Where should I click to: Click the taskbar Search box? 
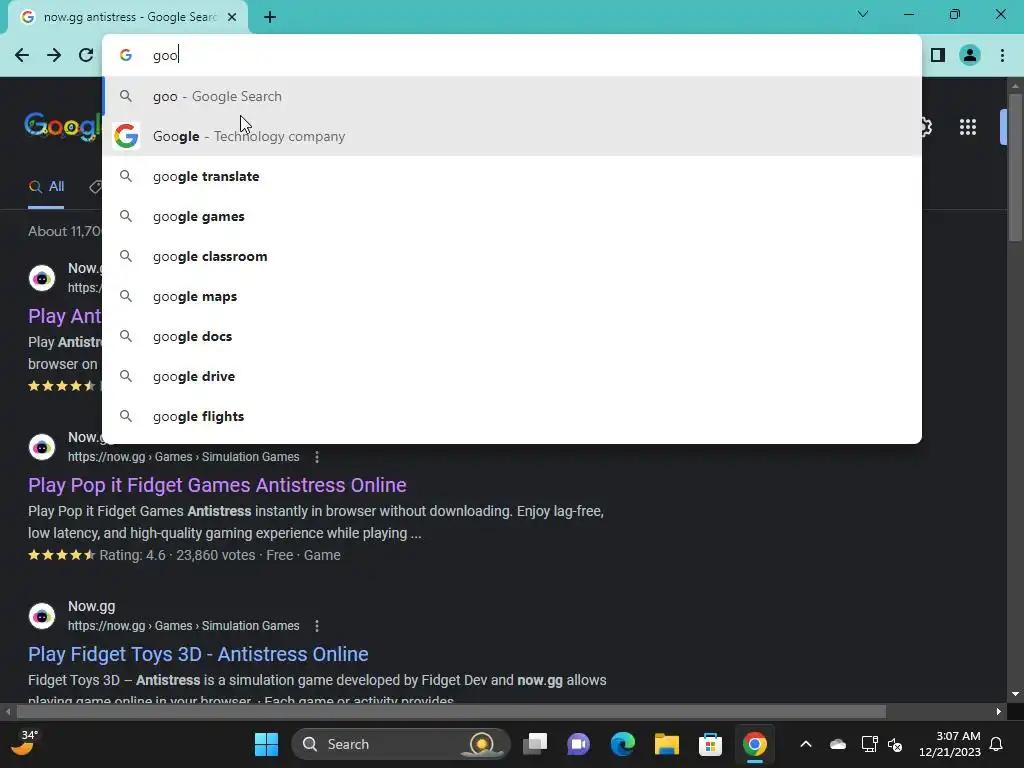coord(400,744)
